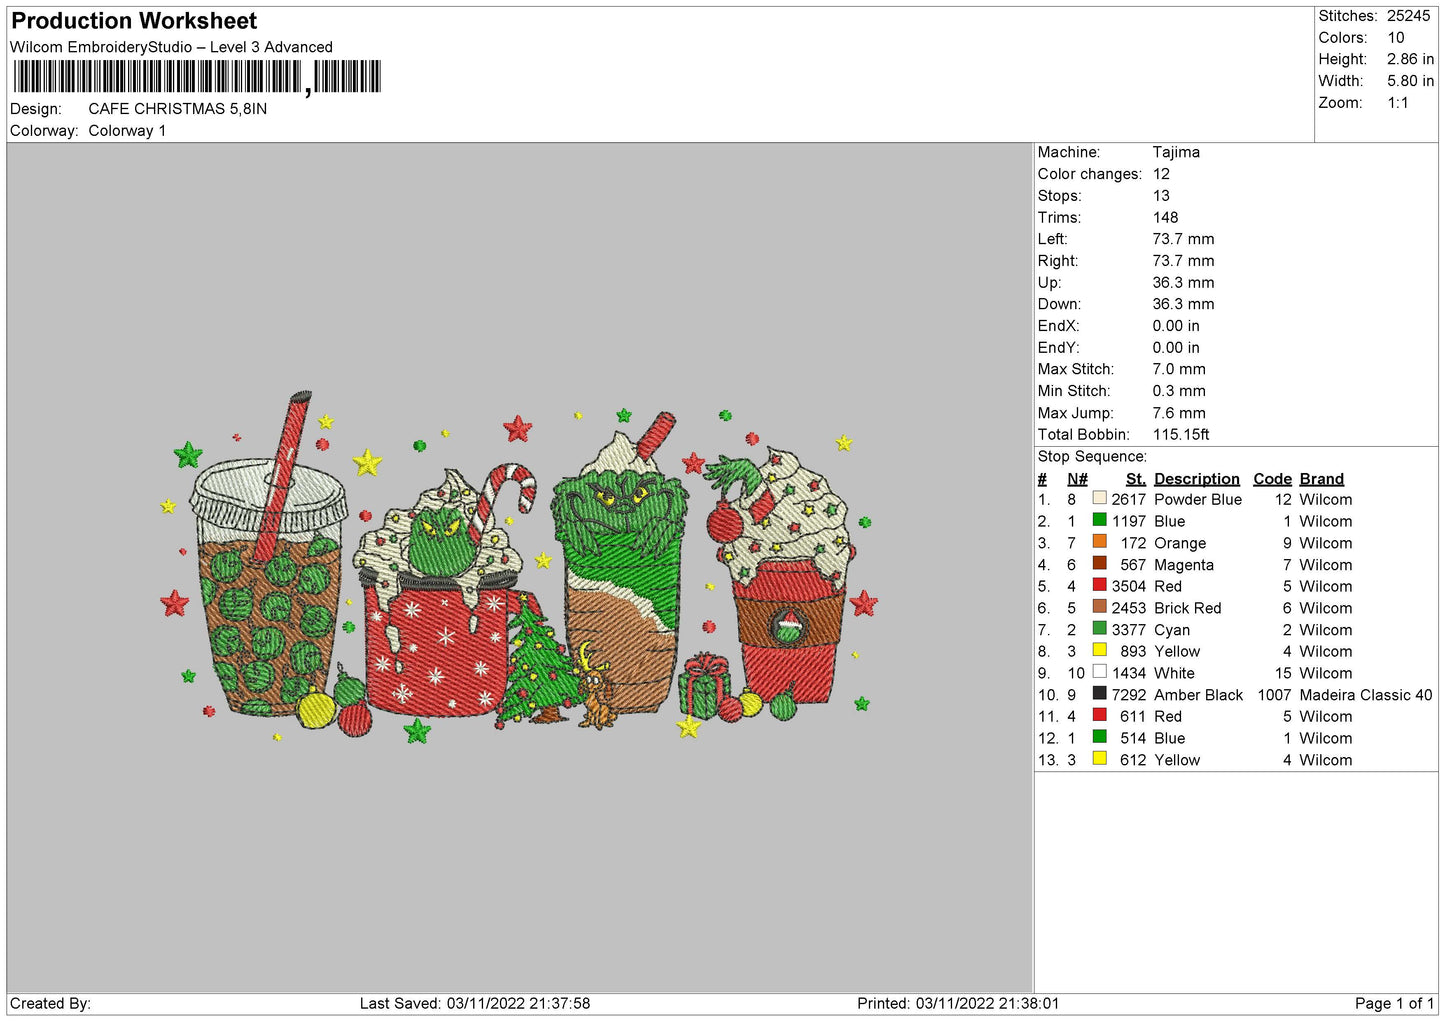Click the design name 'CAFE CHRISTMAS 5,8IN'
The image size is (1445, 1021).
[178, 109]
